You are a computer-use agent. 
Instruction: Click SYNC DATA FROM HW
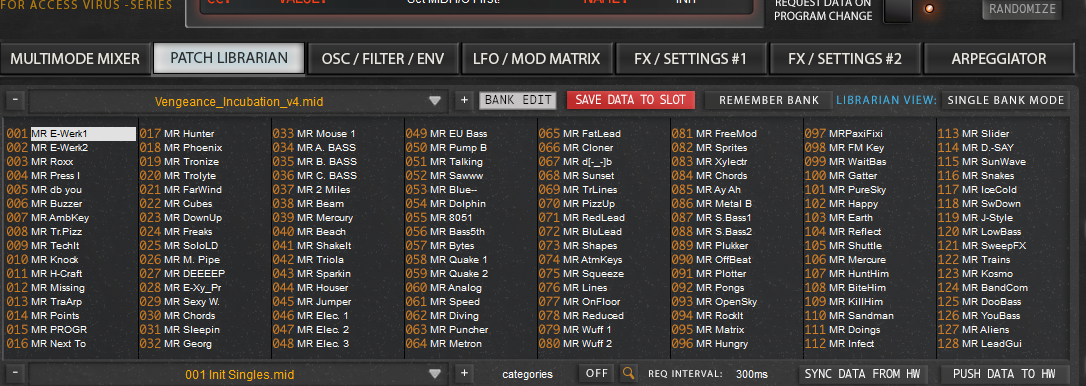click(x=862, y=374)
